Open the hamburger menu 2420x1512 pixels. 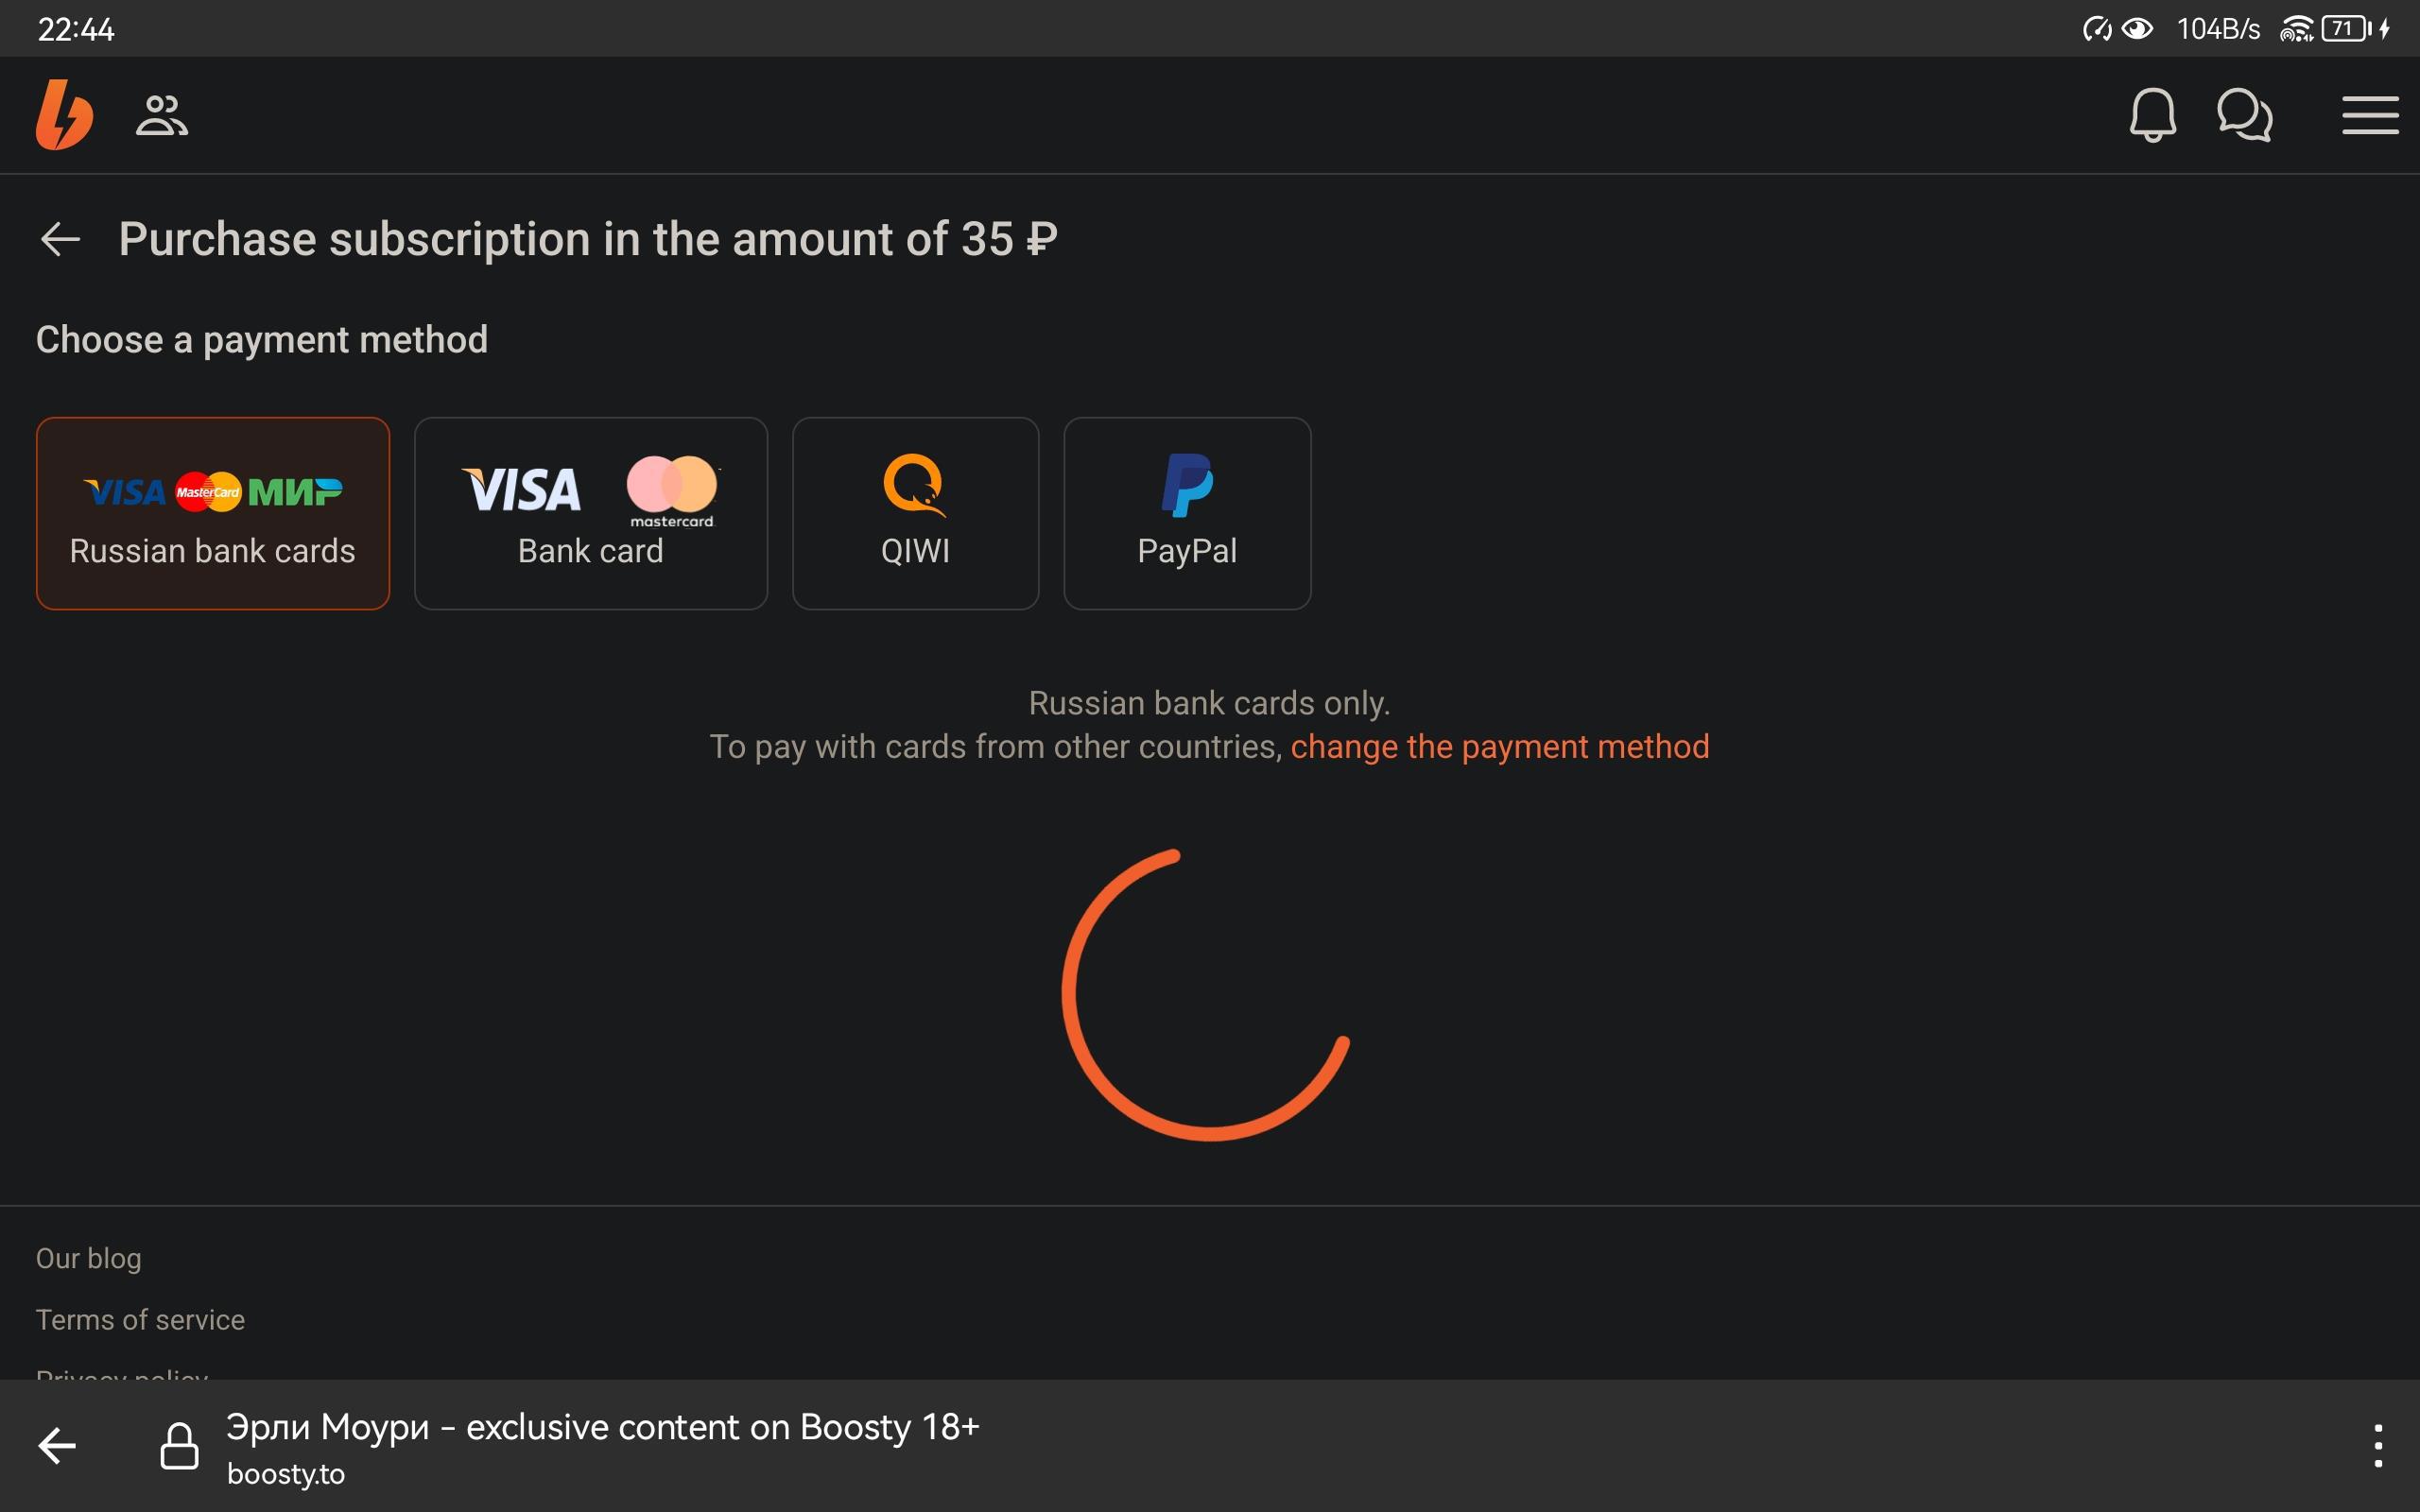pyautogui.click(x=2369, y=115)
